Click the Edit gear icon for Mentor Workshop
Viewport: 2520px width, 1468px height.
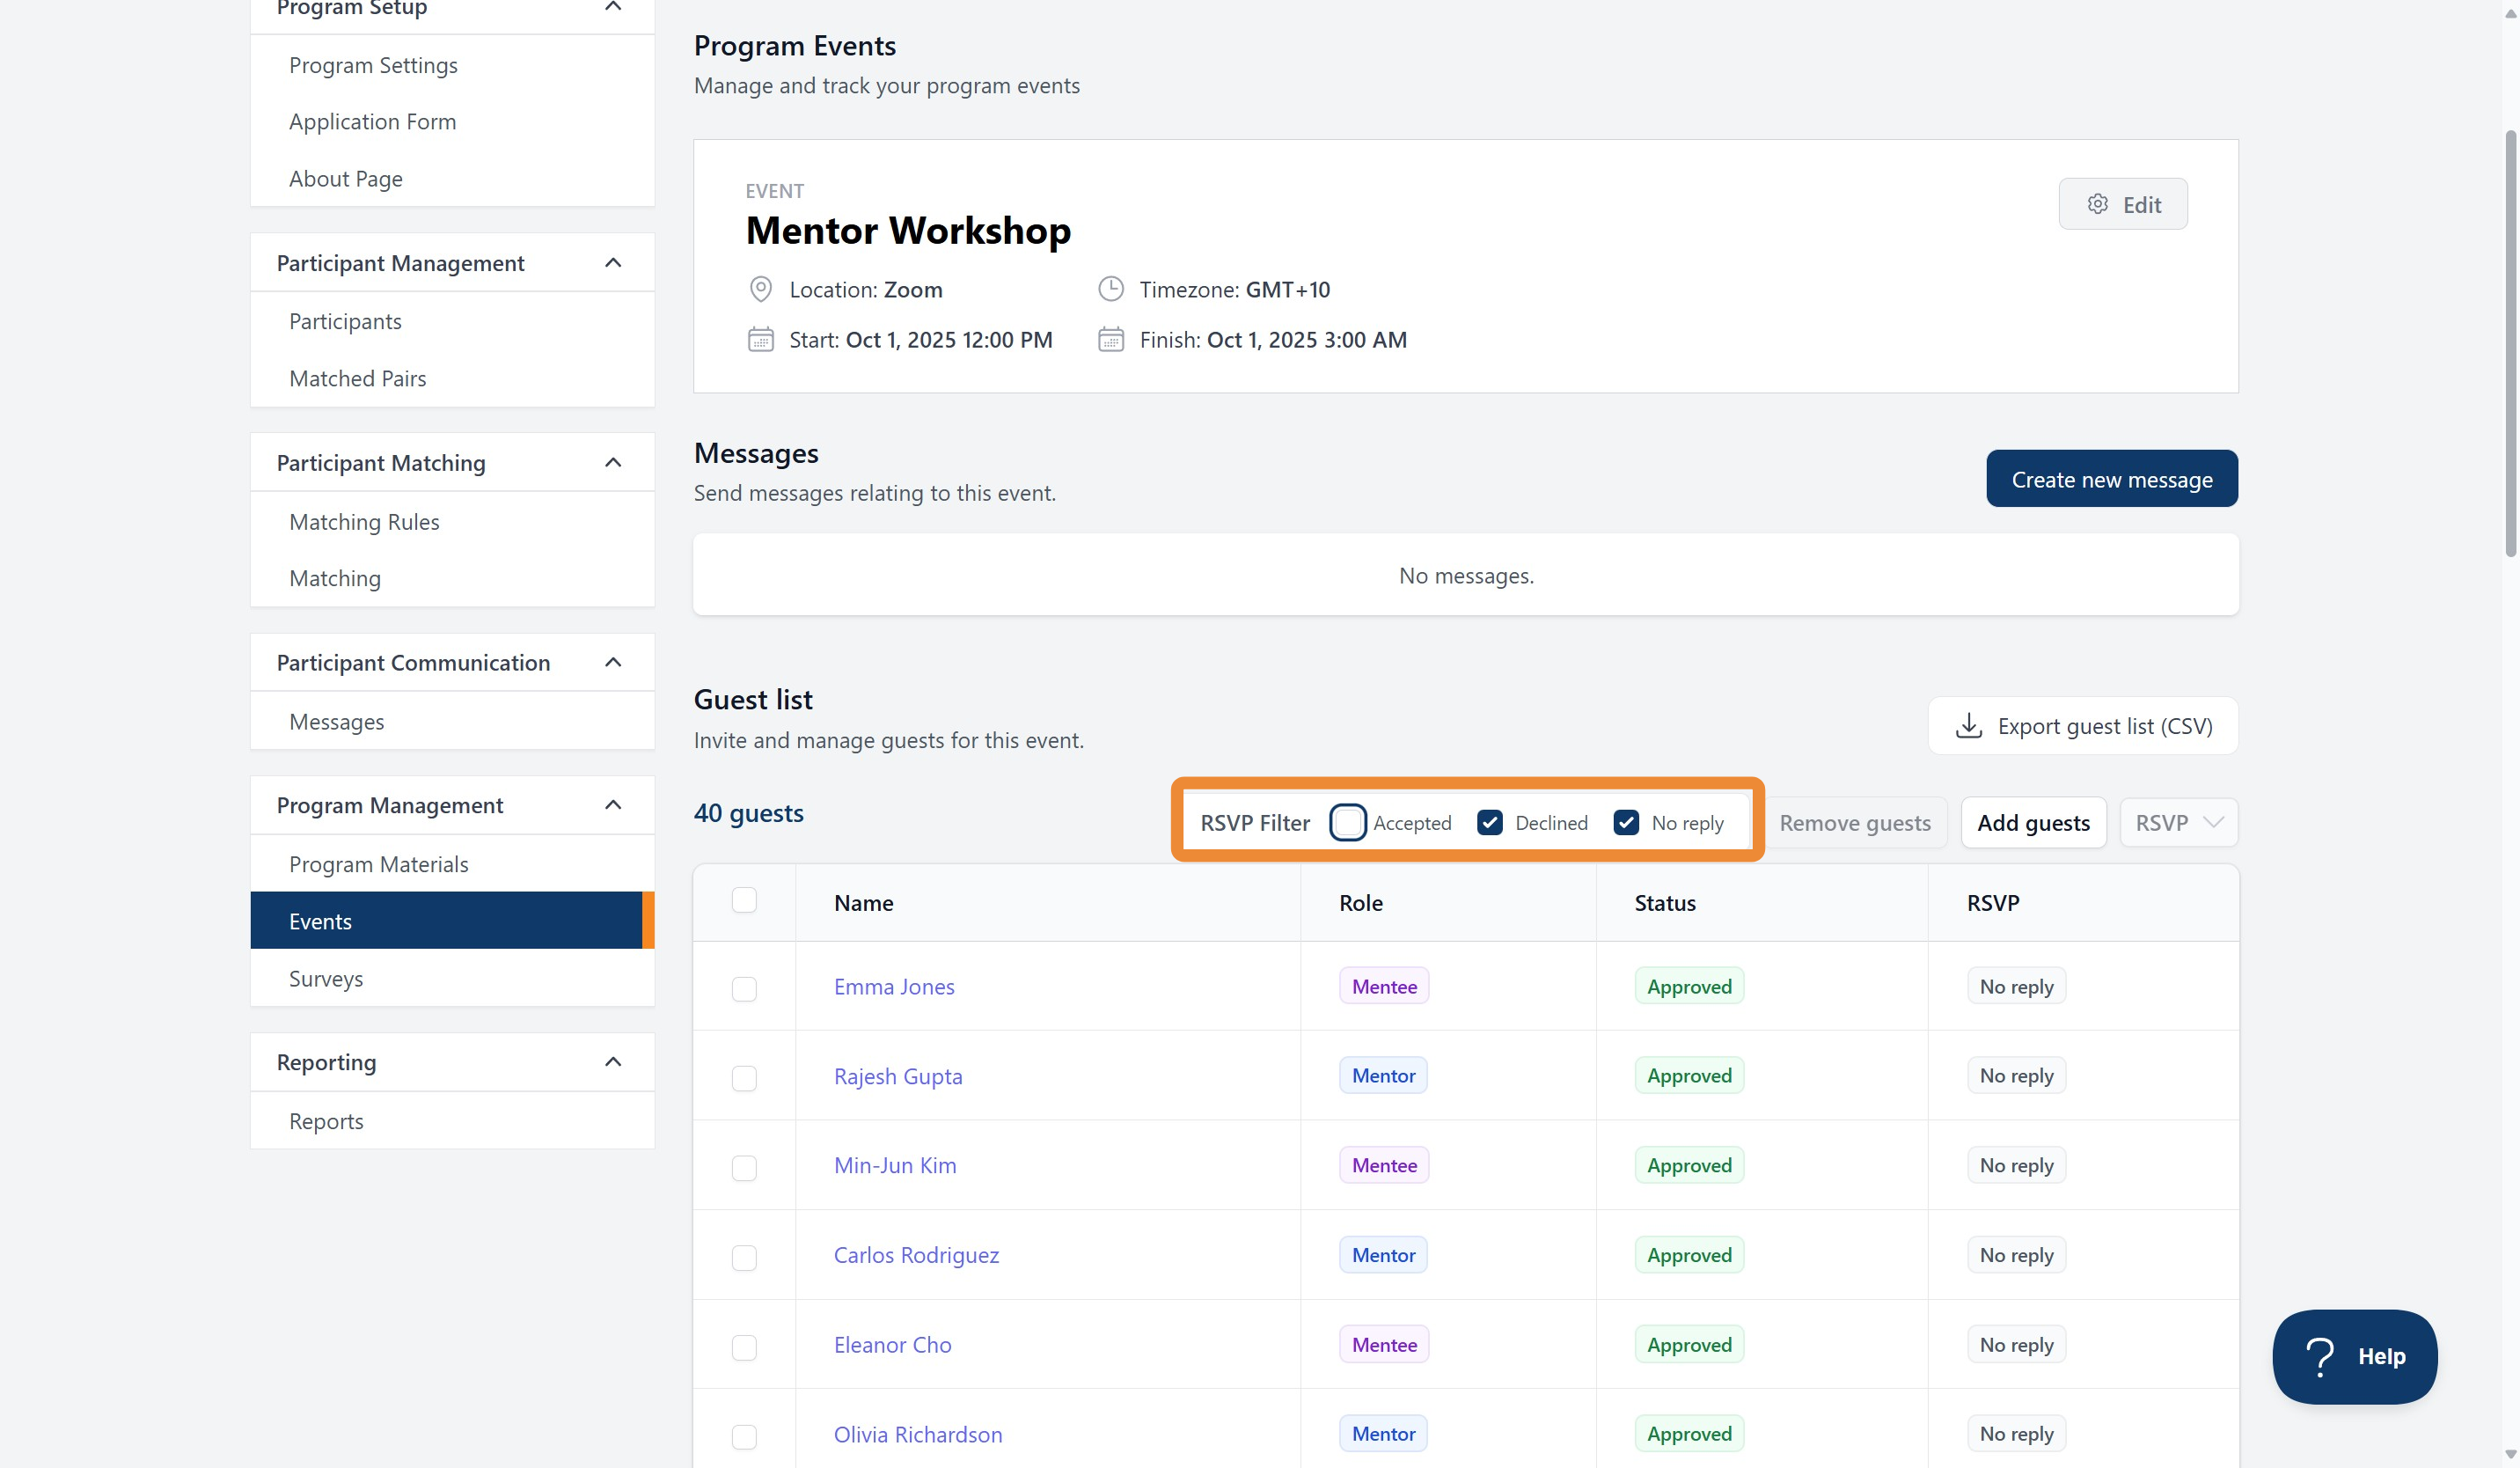pos(2098,203)
